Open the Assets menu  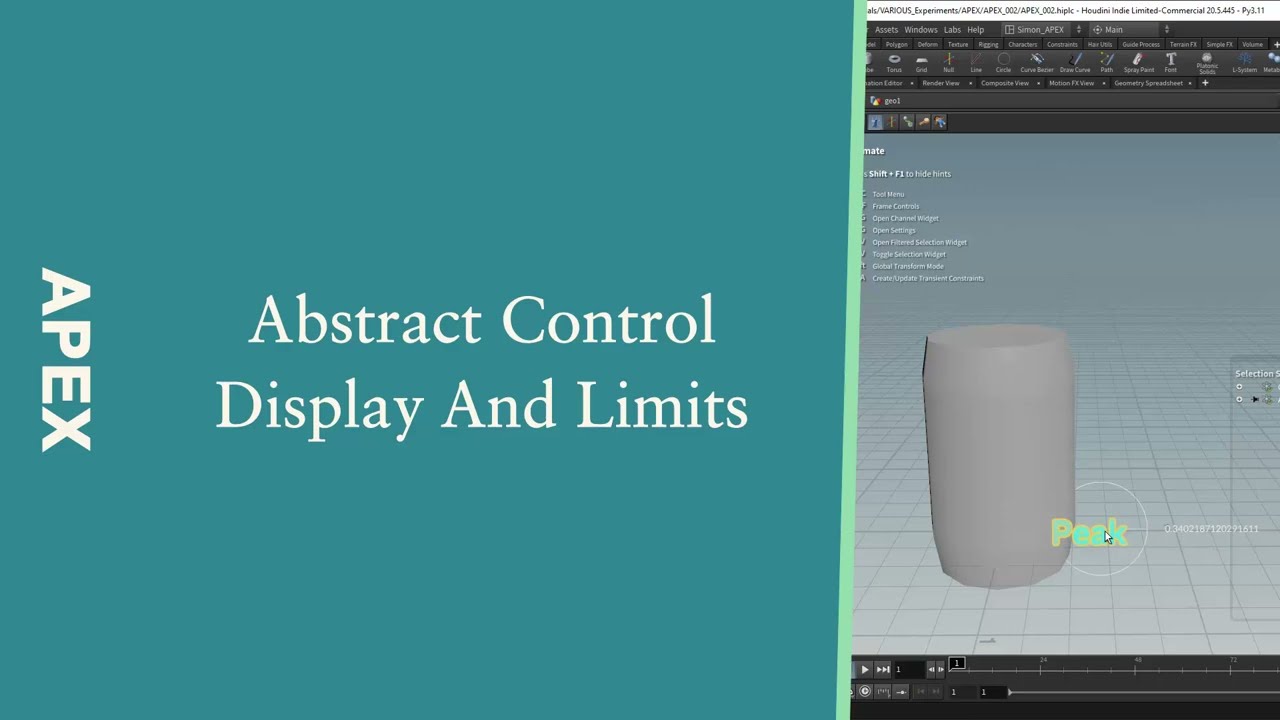click(x=886, y=30)
